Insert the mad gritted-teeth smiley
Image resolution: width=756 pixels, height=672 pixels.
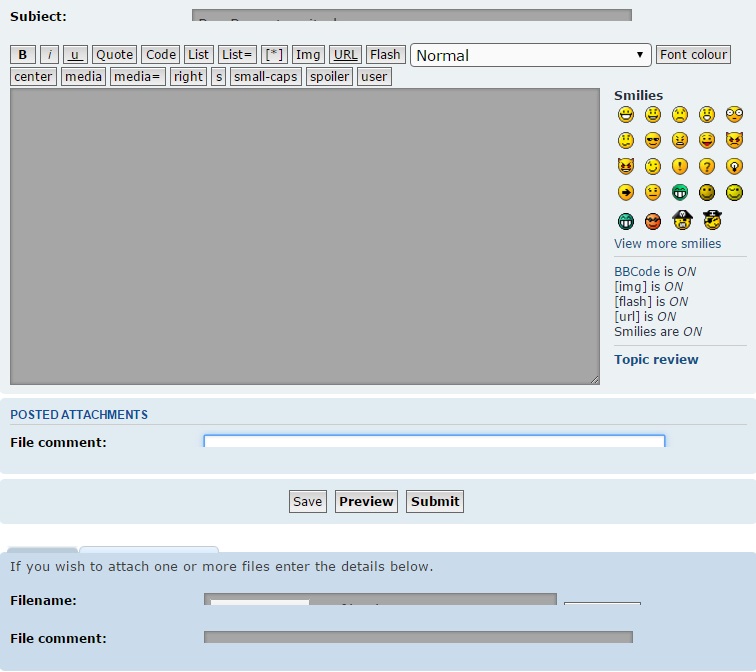tap(680, 141)
